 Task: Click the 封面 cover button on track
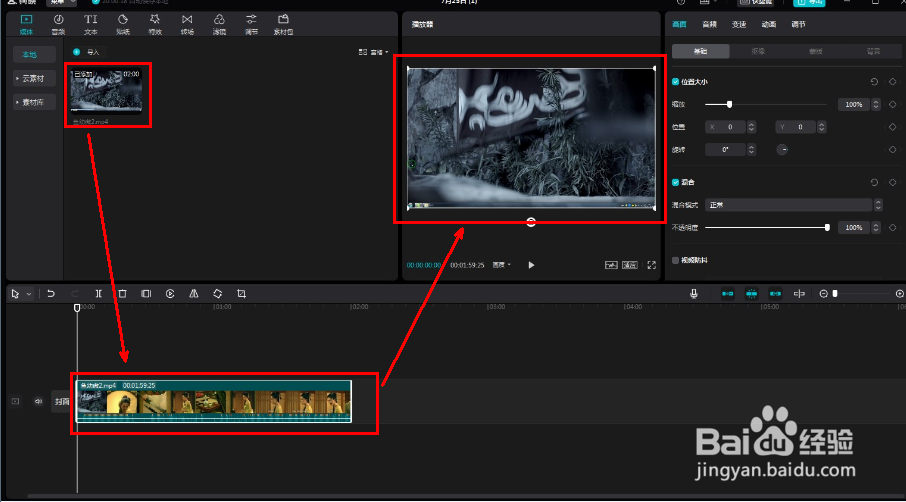[62, 401]
